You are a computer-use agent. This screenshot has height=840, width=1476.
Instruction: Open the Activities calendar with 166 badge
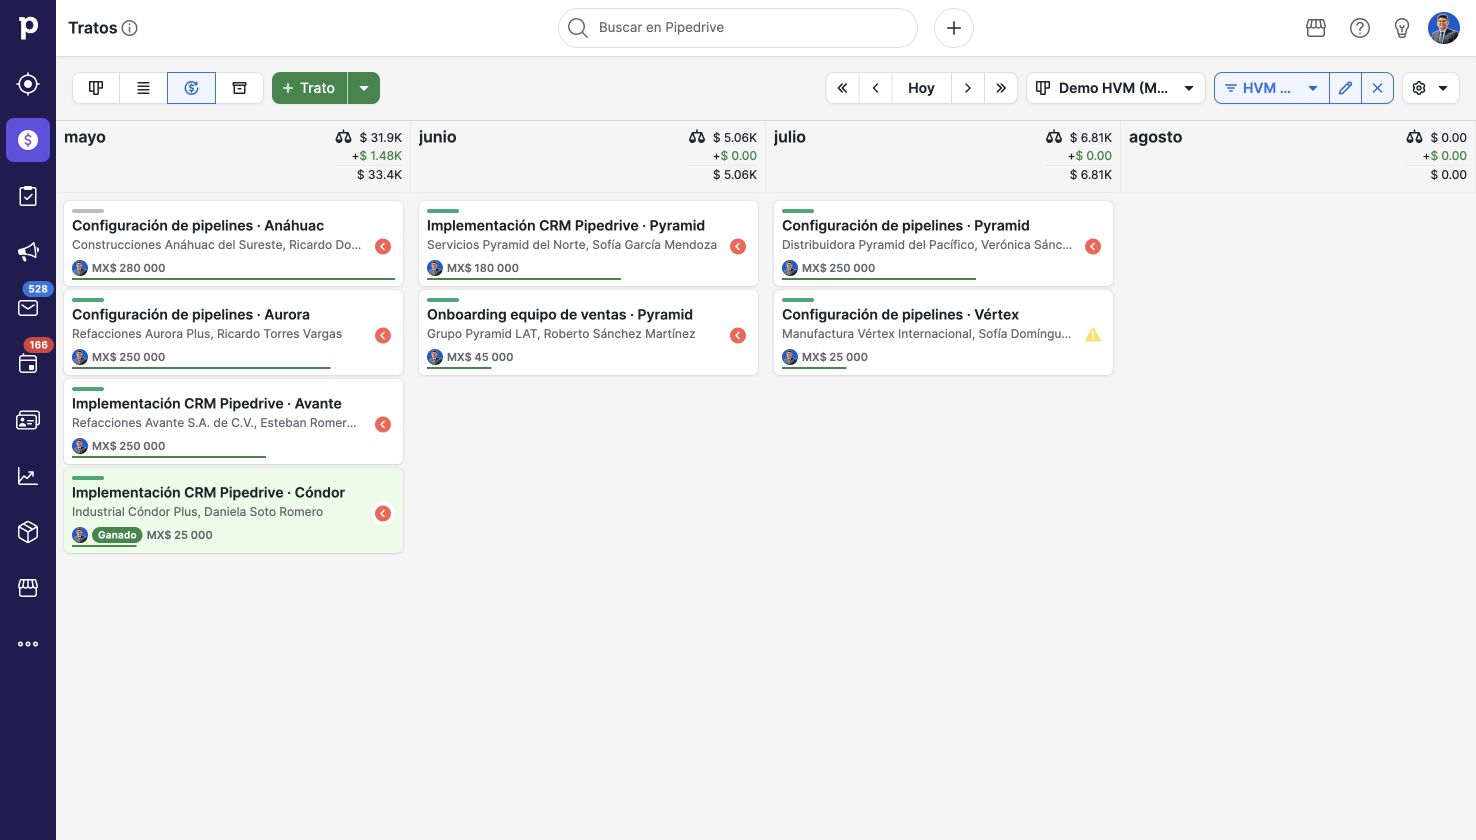(28, 364)
